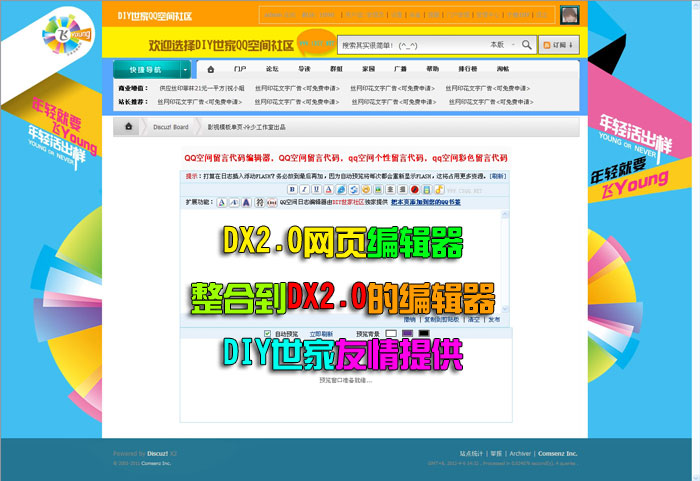
Task: Click the insert image icon
Action: click(x=378, y=189)
